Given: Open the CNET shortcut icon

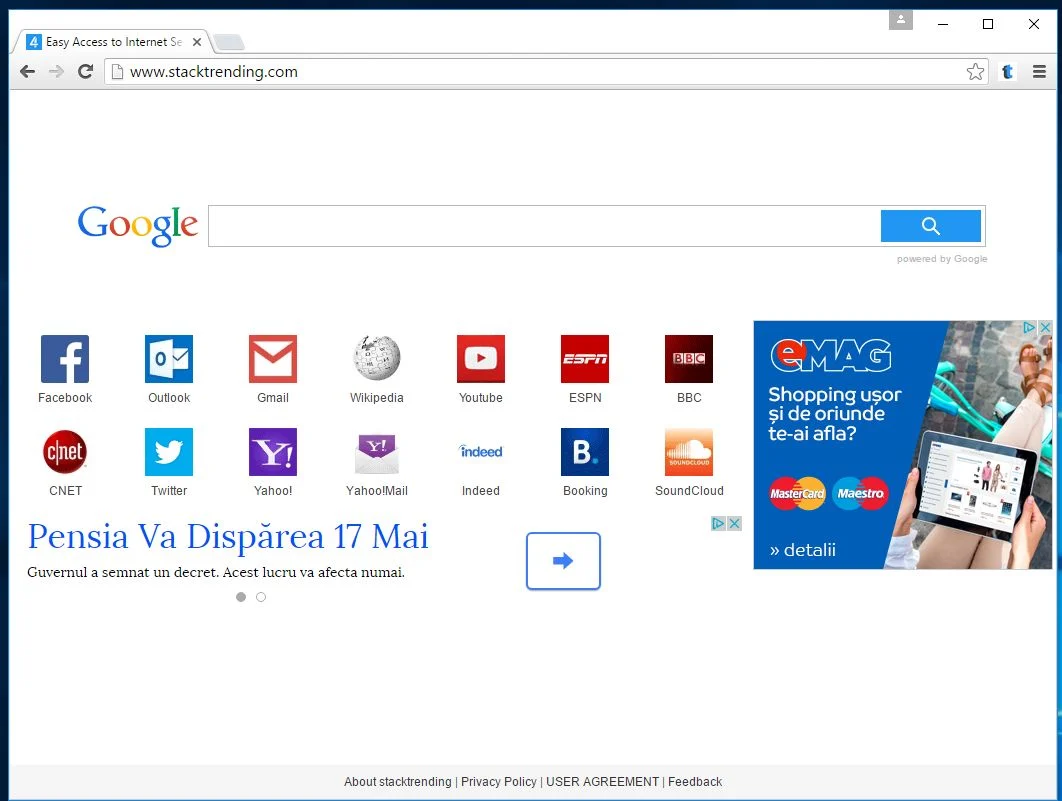Looking at the screenshot, I should tap(65, 452).
